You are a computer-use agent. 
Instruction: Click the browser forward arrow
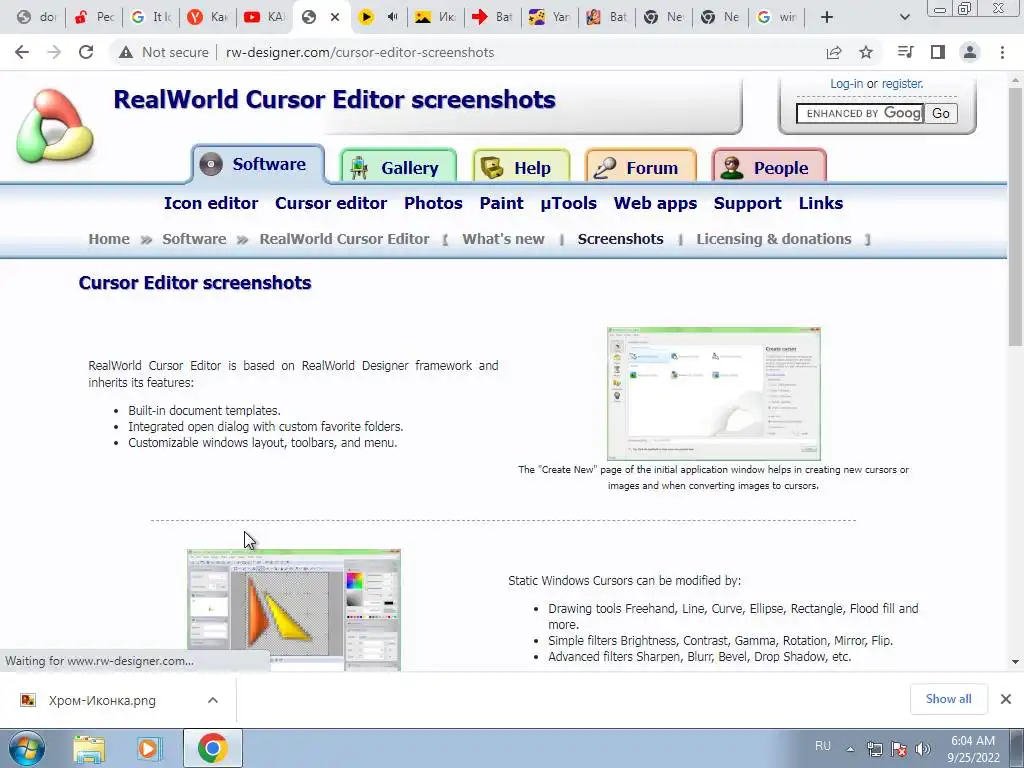tap(54, 52)
